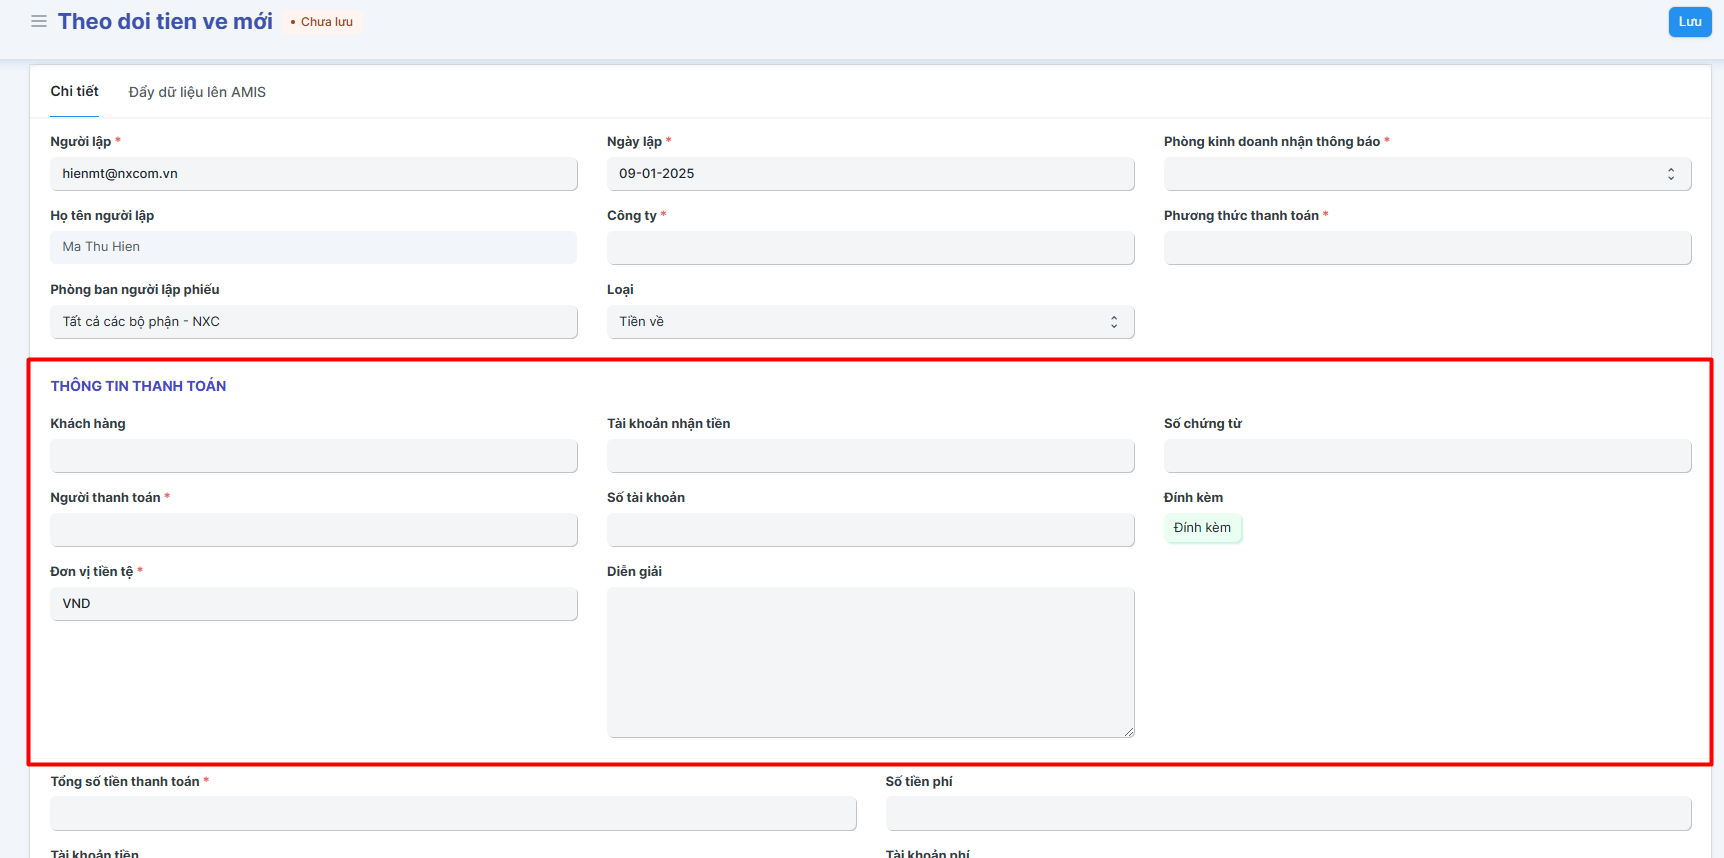Viewport: 1724px width, 858px height.
Task: Click the Phương thức thanh toán field
Action: click(x=1426, y=248)
